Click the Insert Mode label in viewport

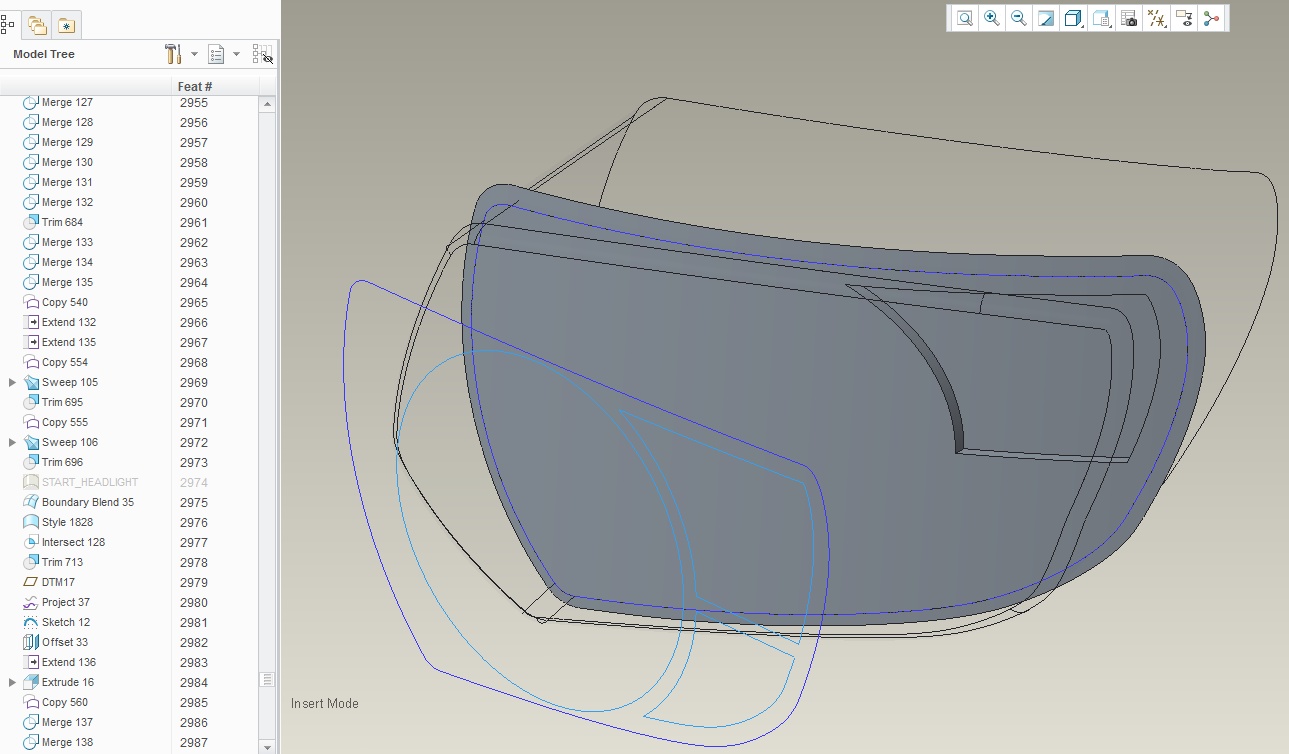pyautogui.click(x=325, y=704)
